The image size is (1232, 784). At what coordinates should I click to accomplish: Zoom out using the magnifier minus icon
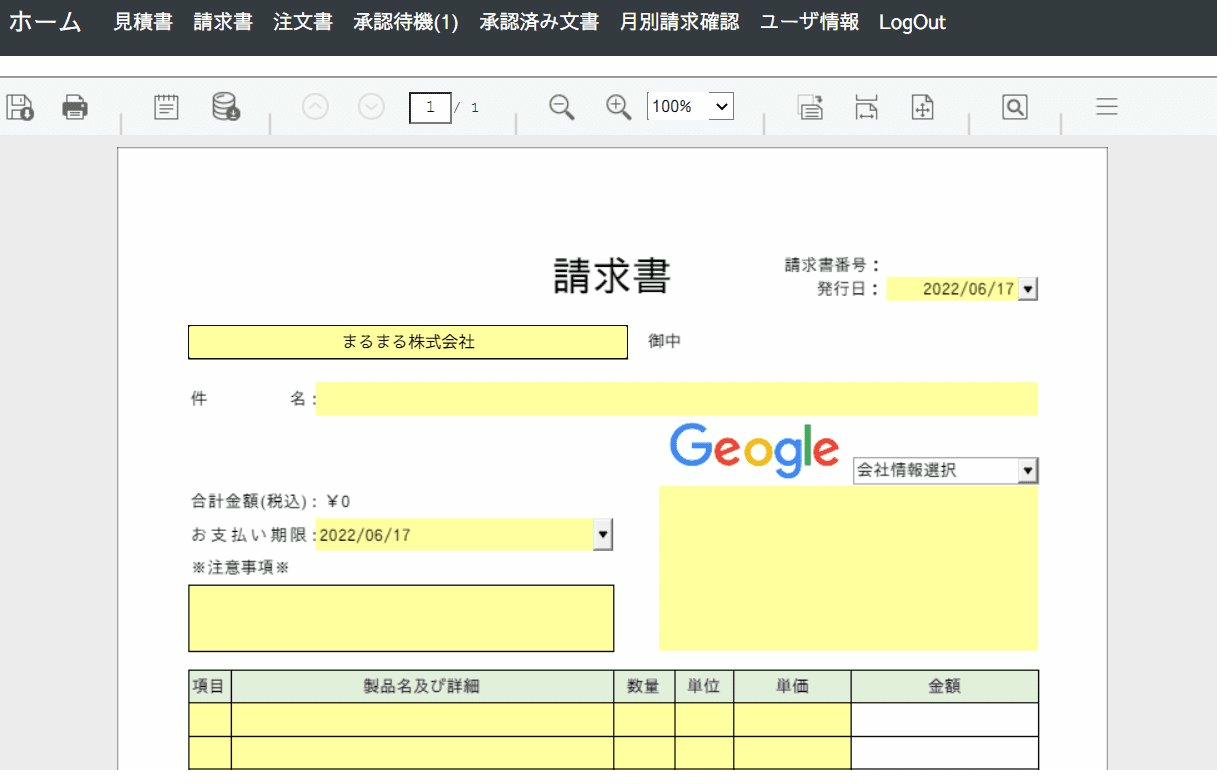[561, 106]
